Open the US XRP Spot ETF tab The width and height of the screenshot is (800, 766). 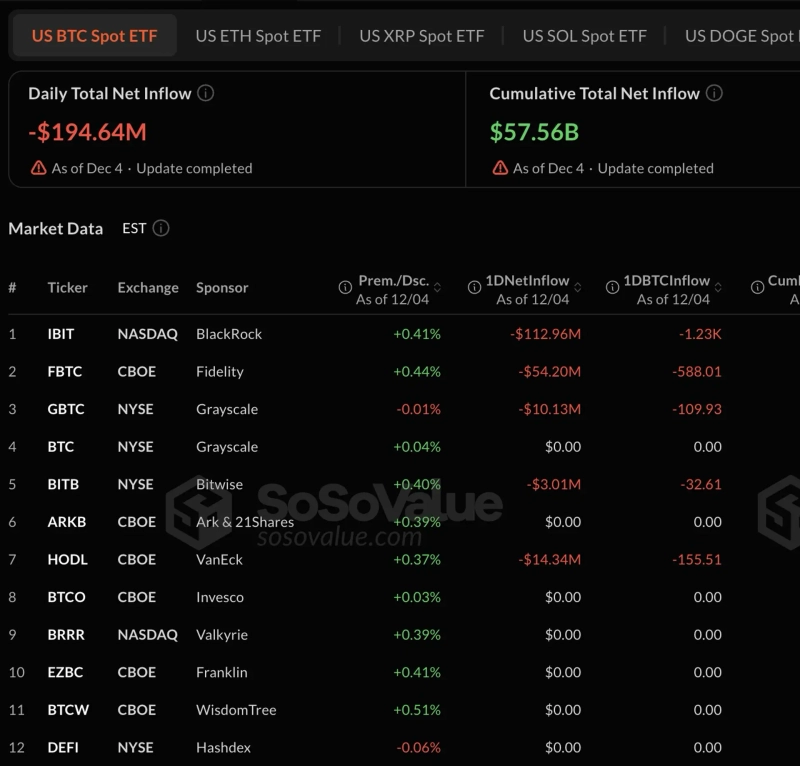point(421,36)
